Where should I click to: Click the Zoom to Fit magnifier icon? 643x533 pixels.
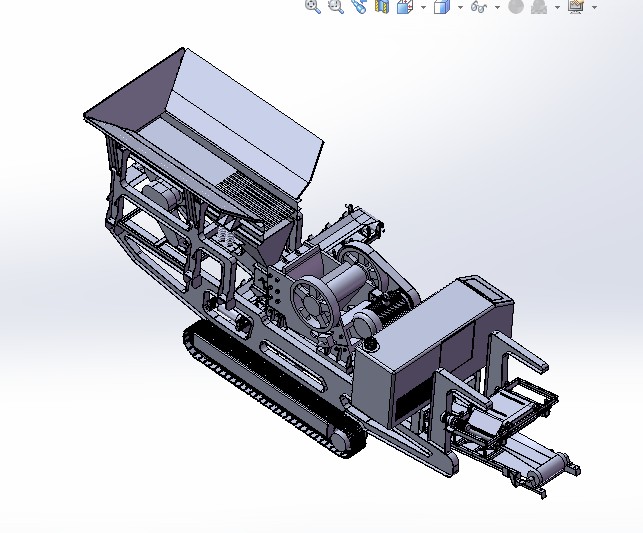pos(313,6)
